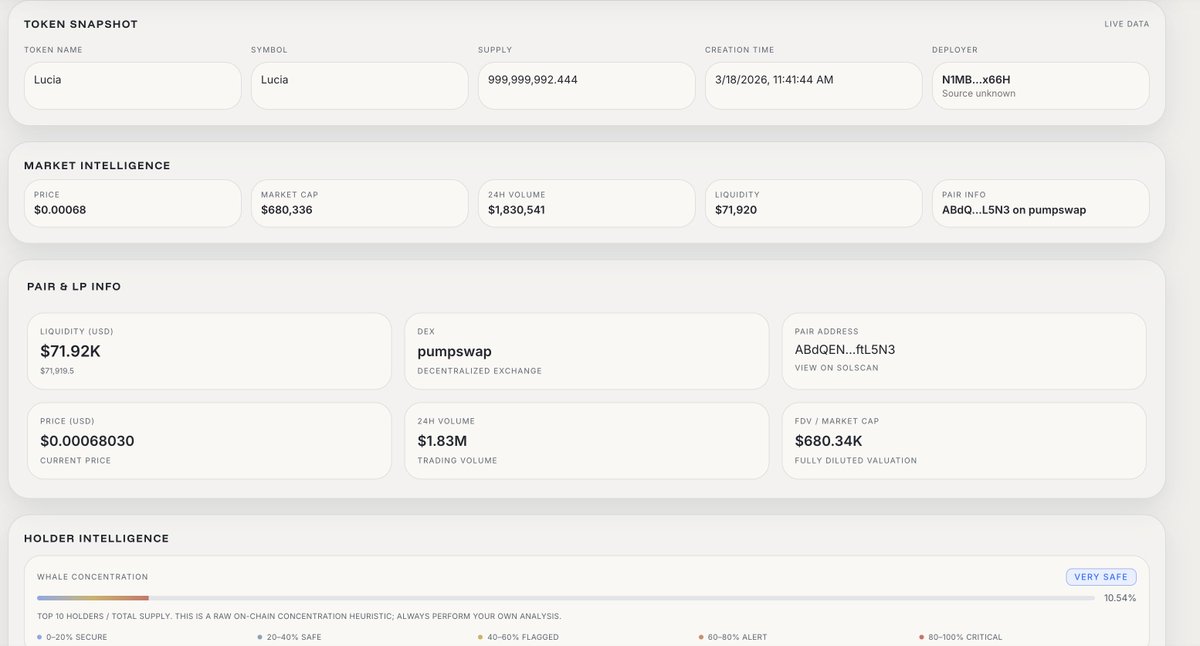Click the WHALE CONCENTRATION label

pyautogui.click(x=92, y=577)
